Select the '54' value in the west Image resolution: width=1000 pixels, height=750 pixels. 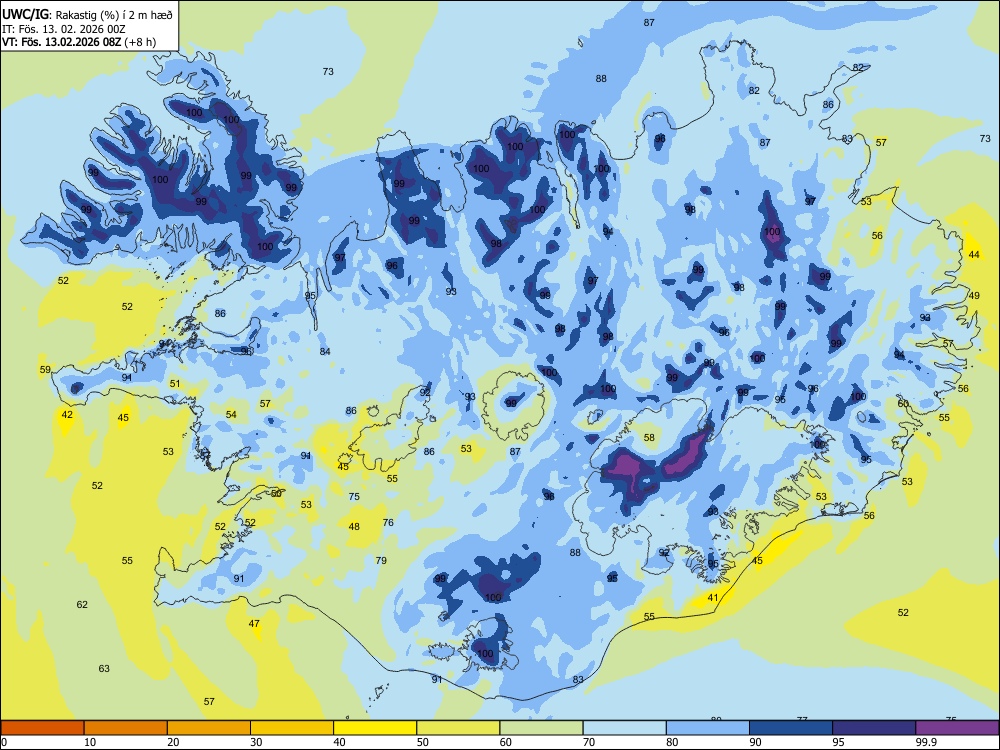(x=231, y=415)
